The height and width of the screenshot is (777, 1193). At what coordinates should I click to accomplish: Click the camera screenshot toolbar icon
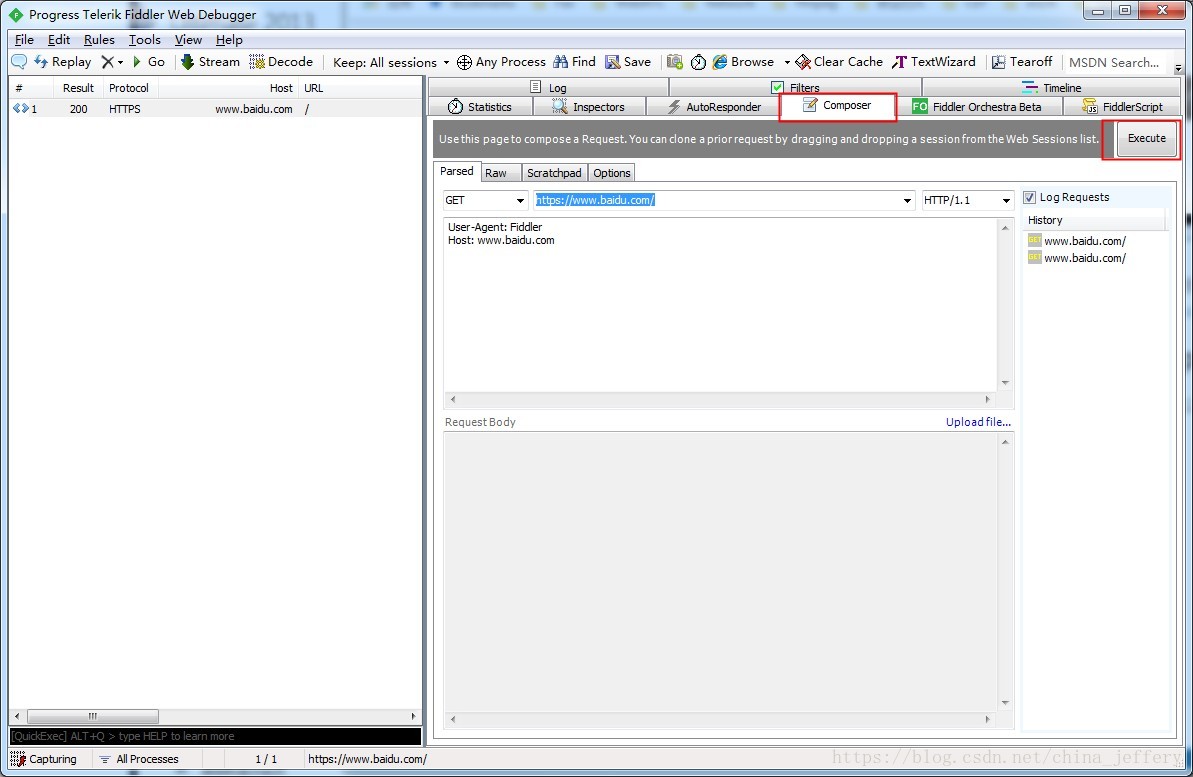674,62
